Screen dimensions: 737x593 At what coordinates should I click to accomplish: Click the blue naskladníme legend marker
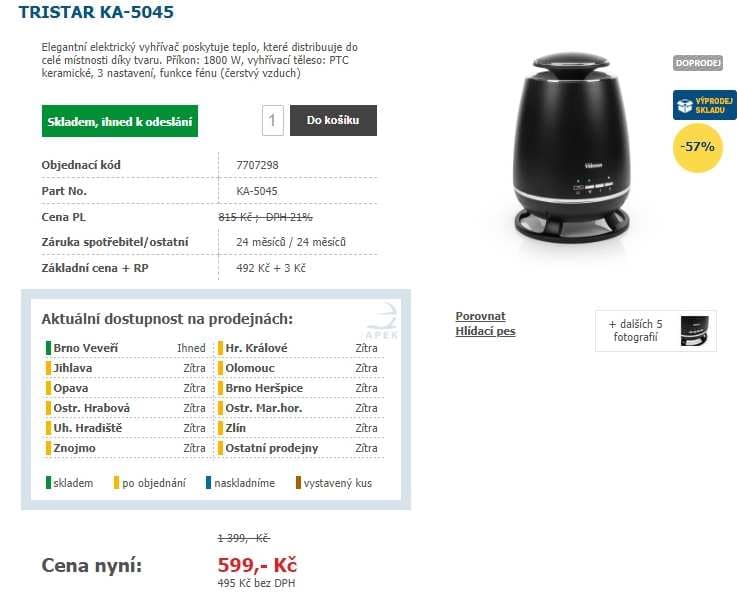tap(208, 483)
